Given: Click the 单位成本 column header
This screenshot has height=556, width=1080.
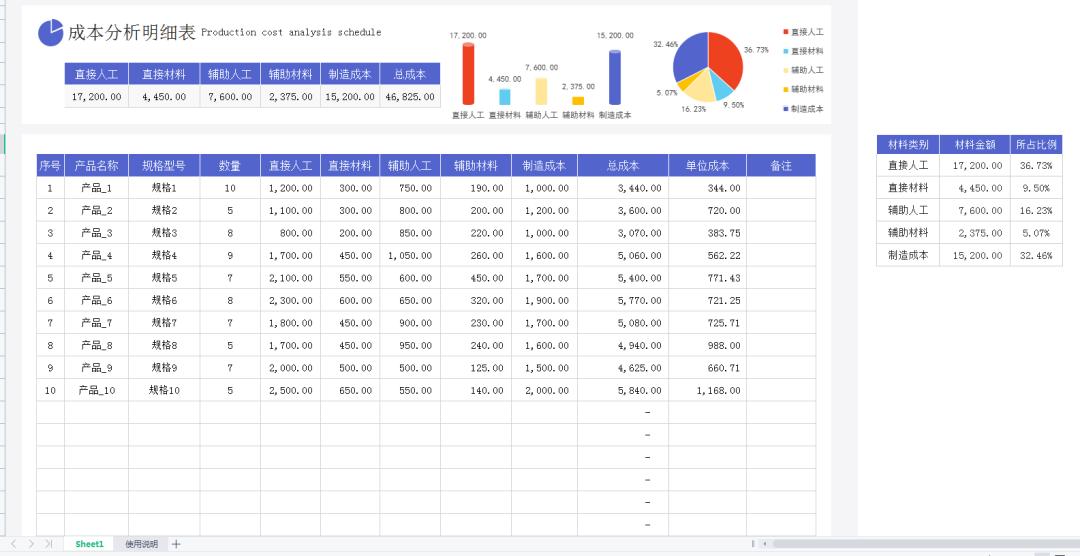Looking at the screenshot, I should point(707,165).
